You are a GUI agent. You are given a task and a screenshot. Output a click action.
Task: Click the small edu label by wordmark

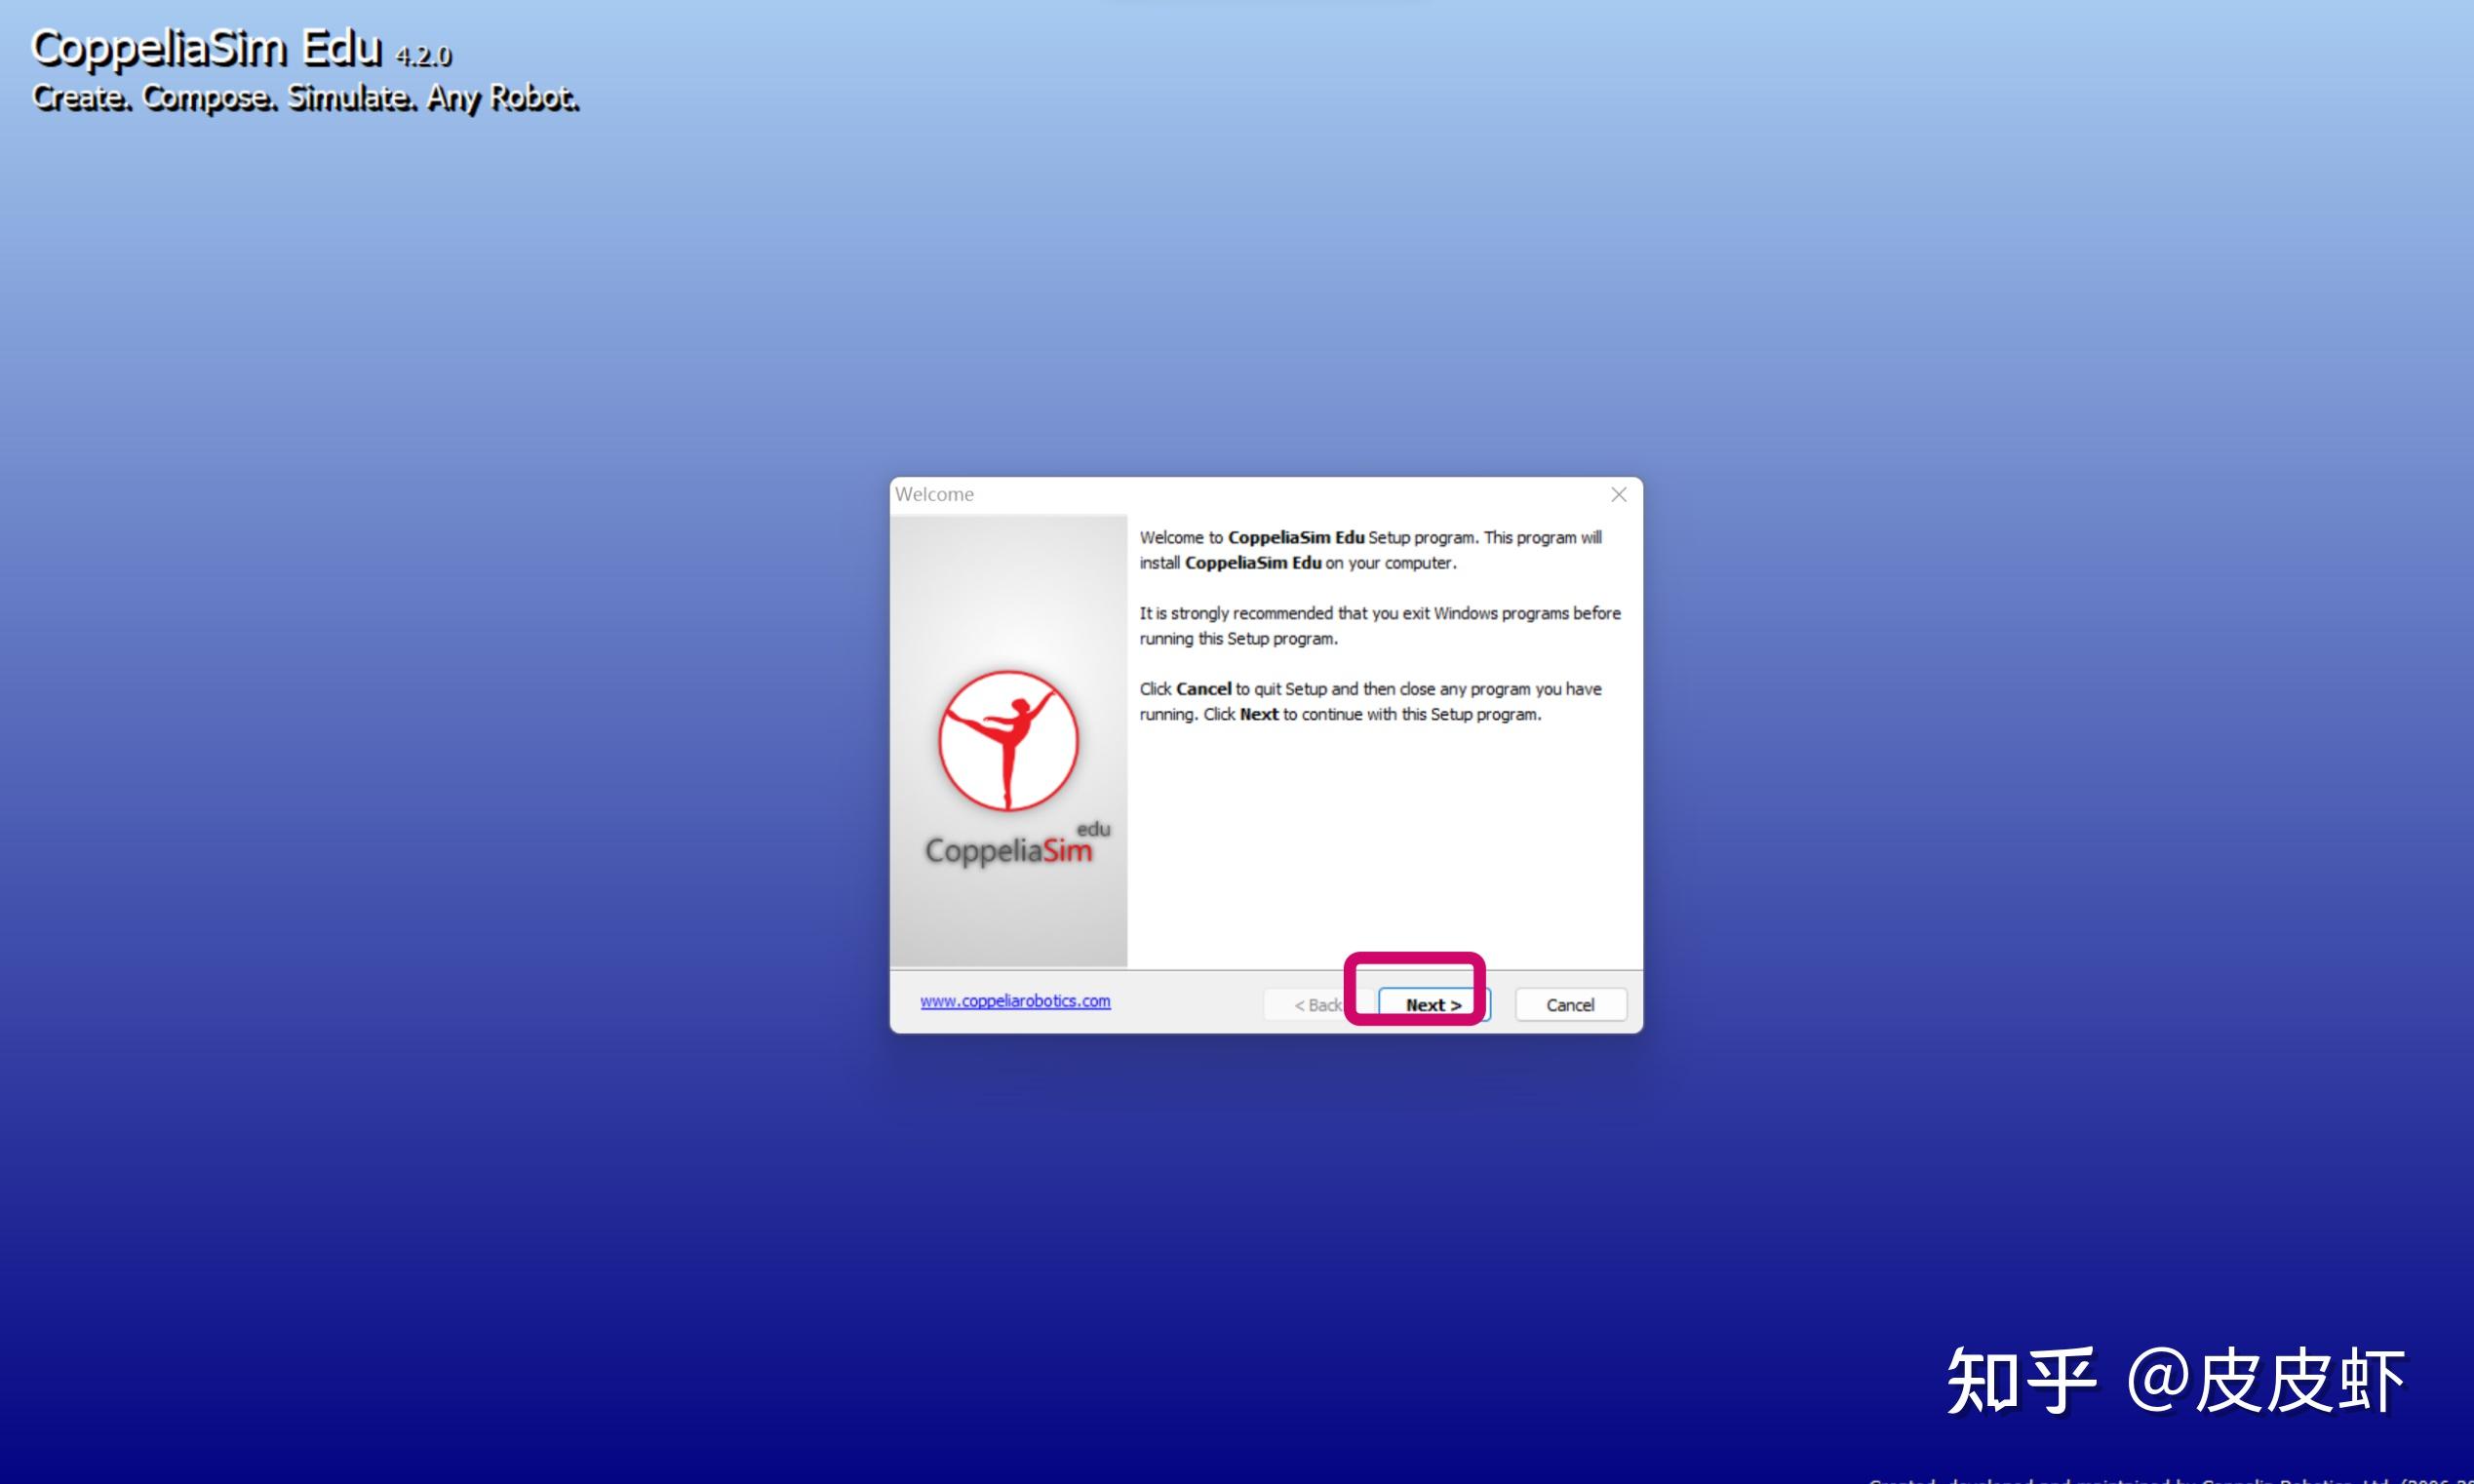click(x=1093, y=829)
